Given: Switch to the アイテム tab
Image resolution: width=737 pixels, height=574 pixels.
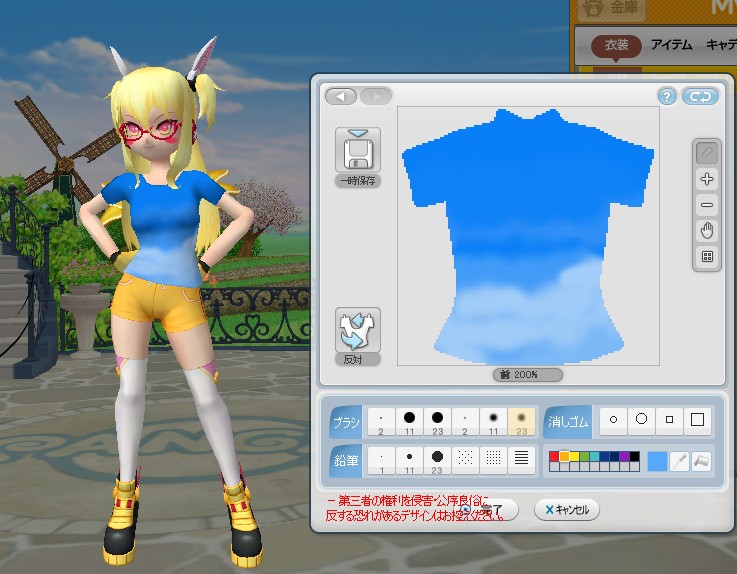Looking at the screenshot, I should pos(671,45).
